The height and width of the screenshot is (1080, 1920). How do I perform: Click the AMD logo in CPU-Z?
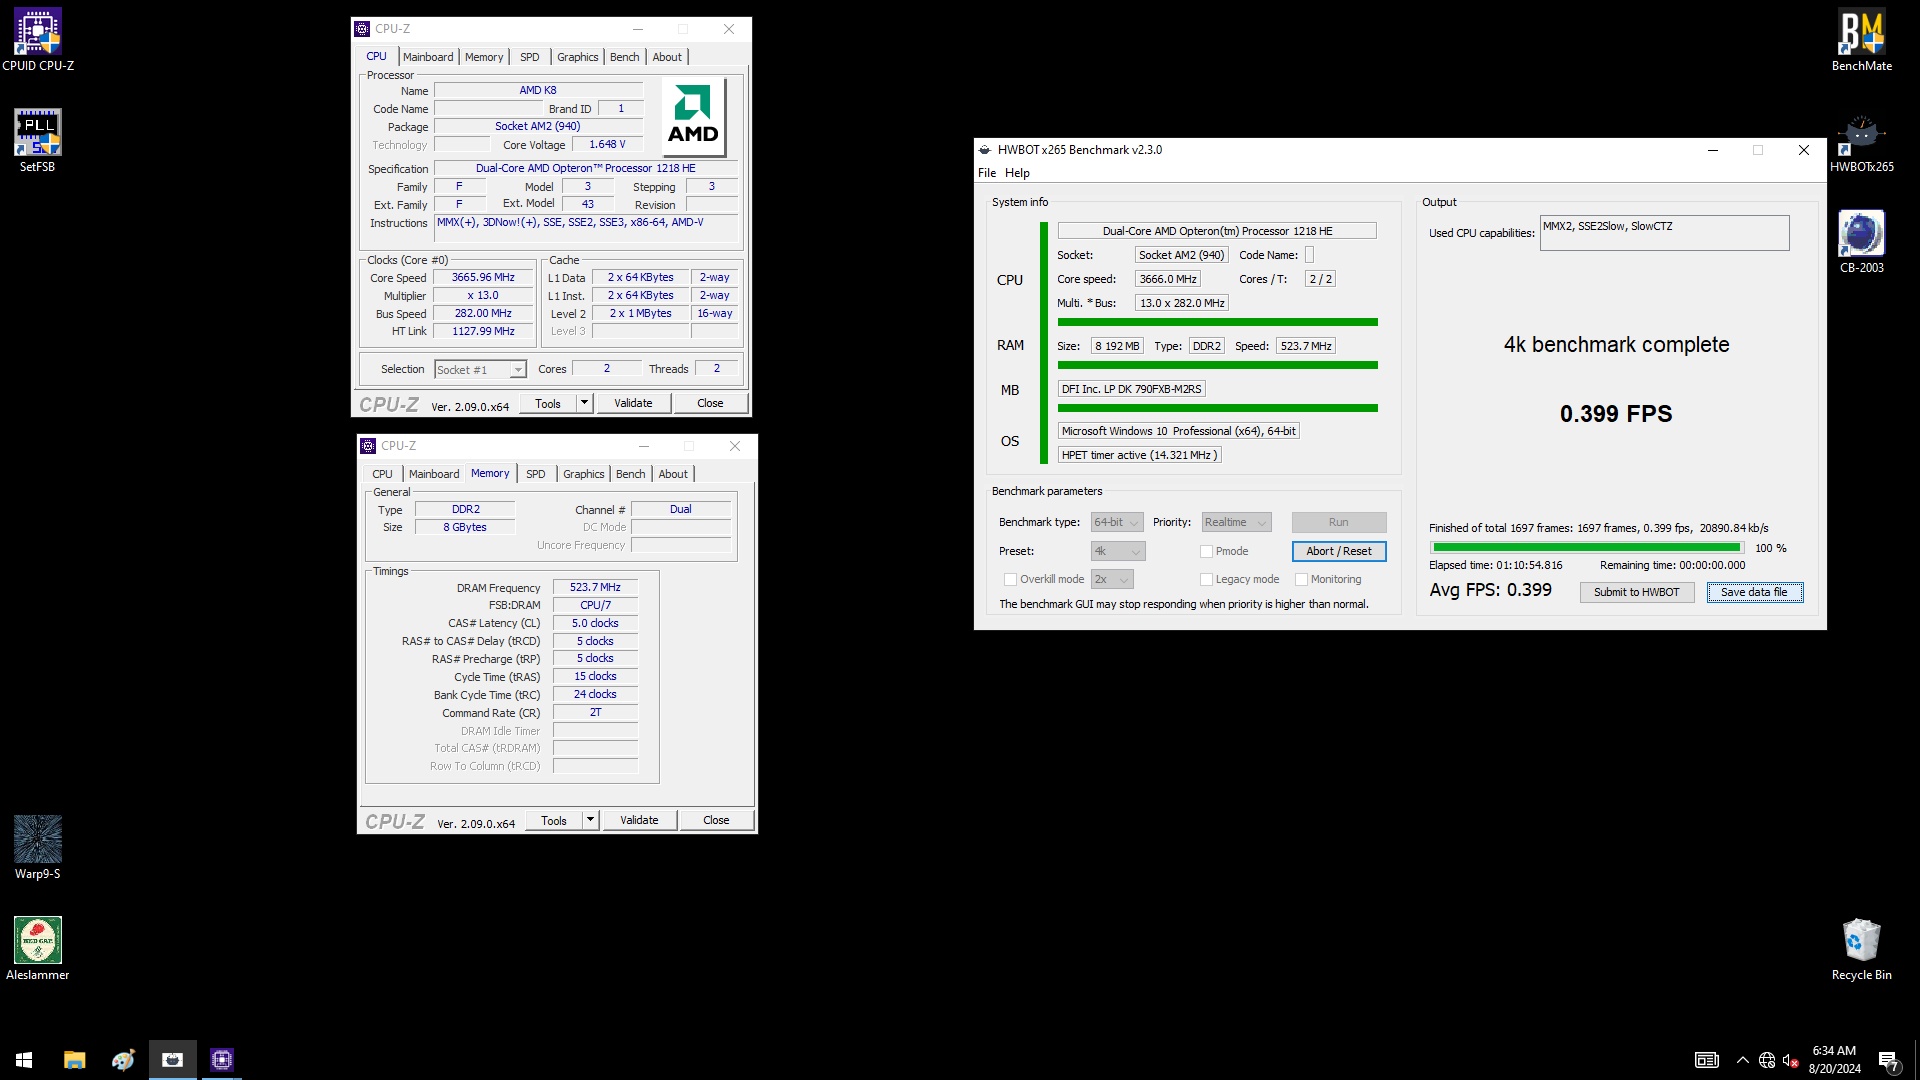pyautogui.click(x=693, y=116)
